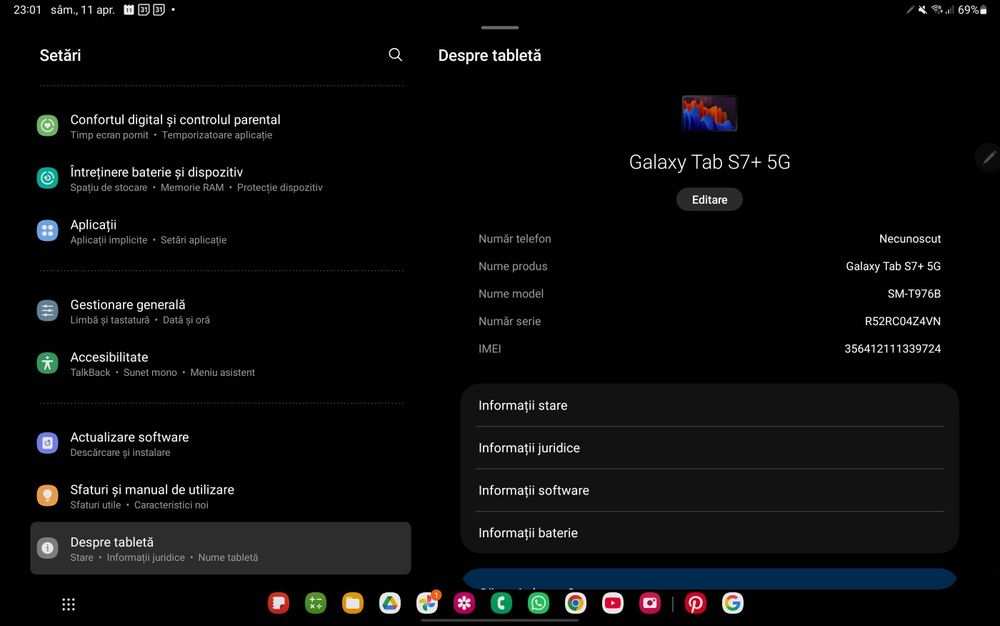
Task: Tap the Despre tabletă info icon
Action: click(47, 548)
